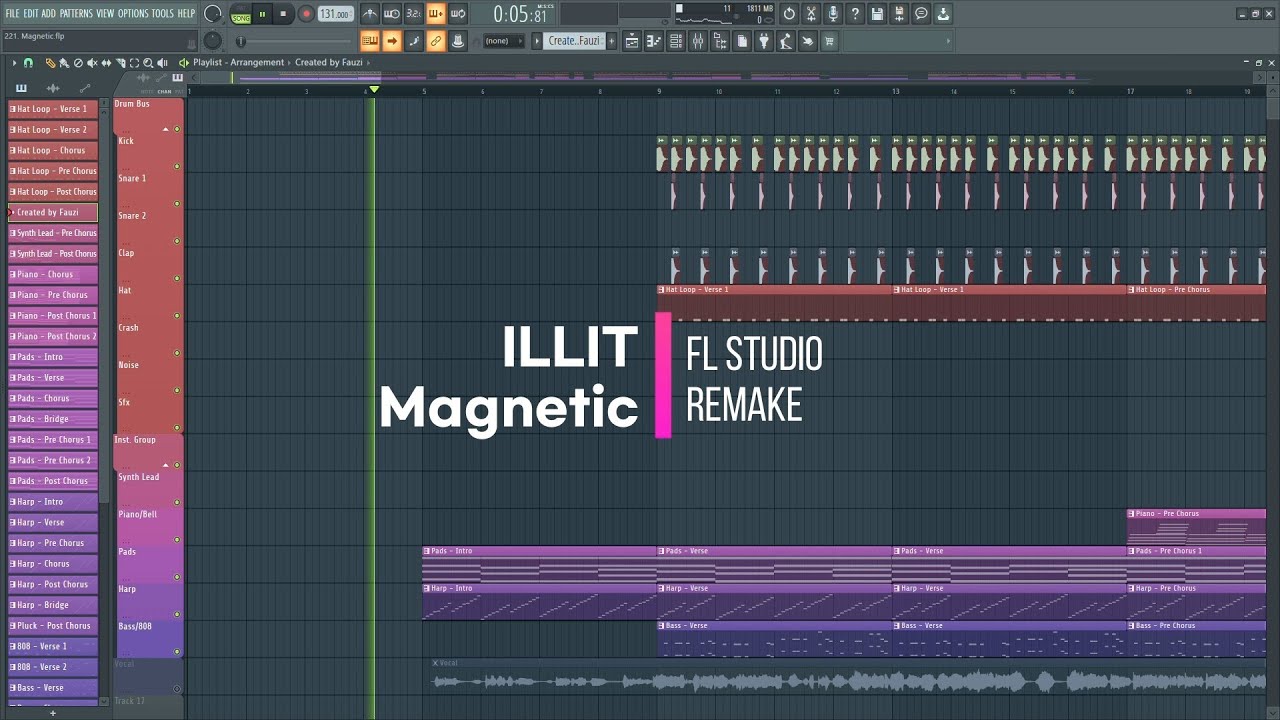1280x720 pixels.
Task: Open the browser/plugin picker icon
Action: [x=720, y=41]
